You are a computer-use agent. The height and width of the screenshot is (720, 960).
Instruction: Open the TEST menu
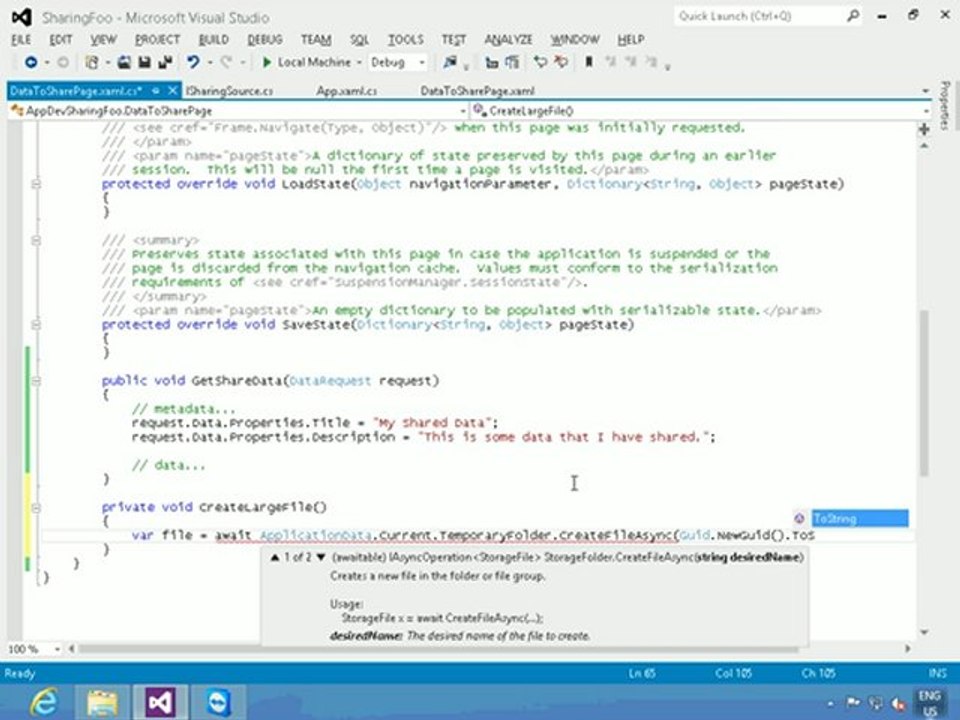click(454, 40)
